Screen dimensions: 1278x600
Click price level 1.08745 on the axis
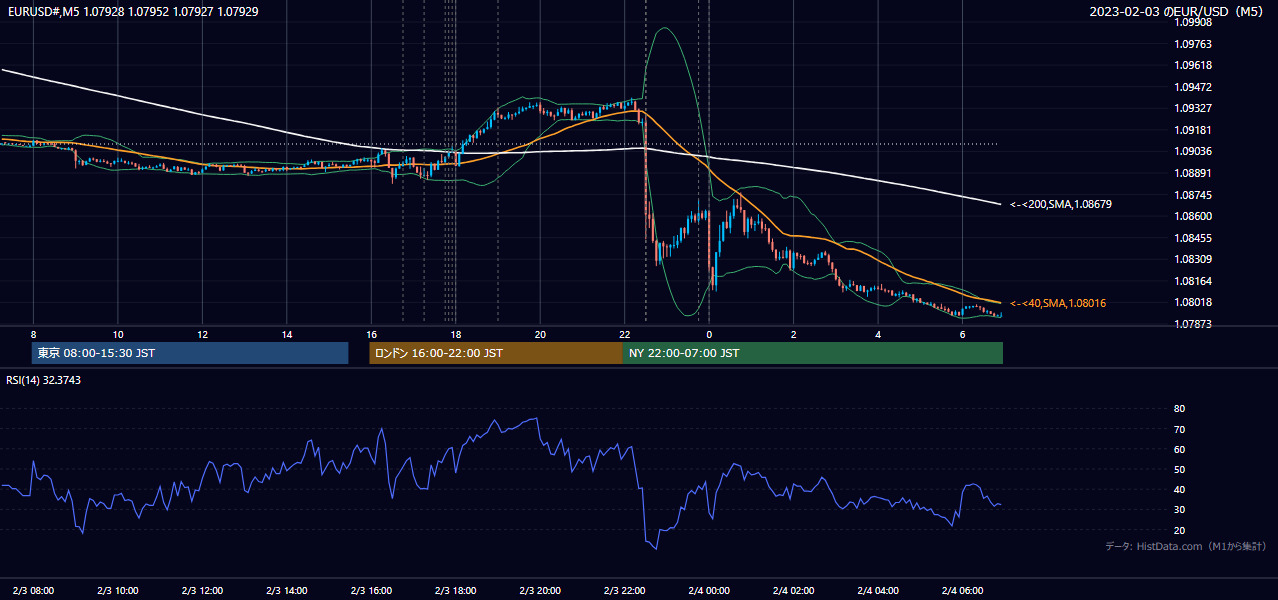pyautogui.click(x=1192, y=195)
